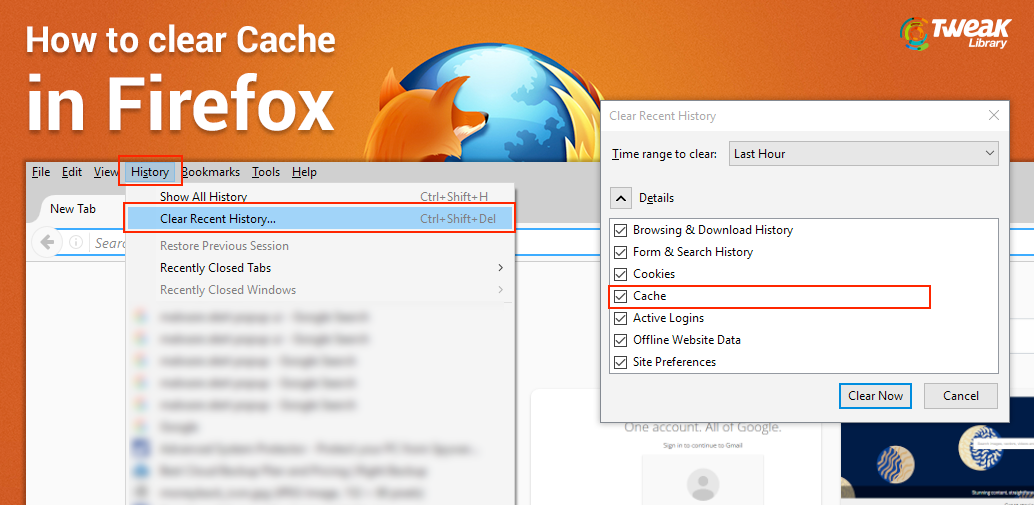The height and width of the screenshot is (505, 1034).
Task: Open the File menu
Action: tap(41, 172)
